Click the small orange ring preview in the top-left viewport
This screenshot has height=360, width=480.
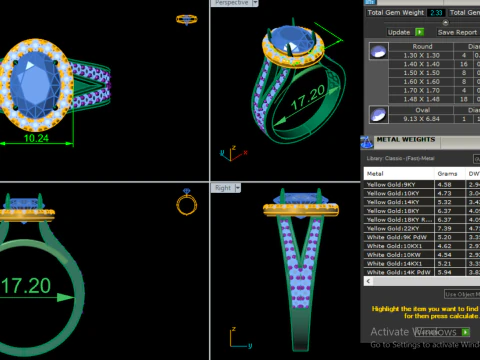pos(187,19)
